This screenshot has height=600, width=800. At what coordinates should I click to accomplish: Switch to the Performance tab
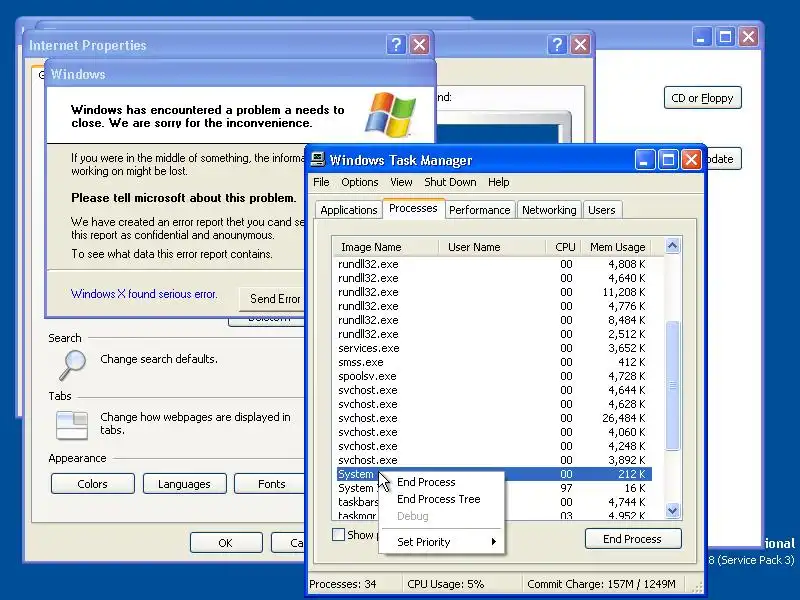pos(480,210)
